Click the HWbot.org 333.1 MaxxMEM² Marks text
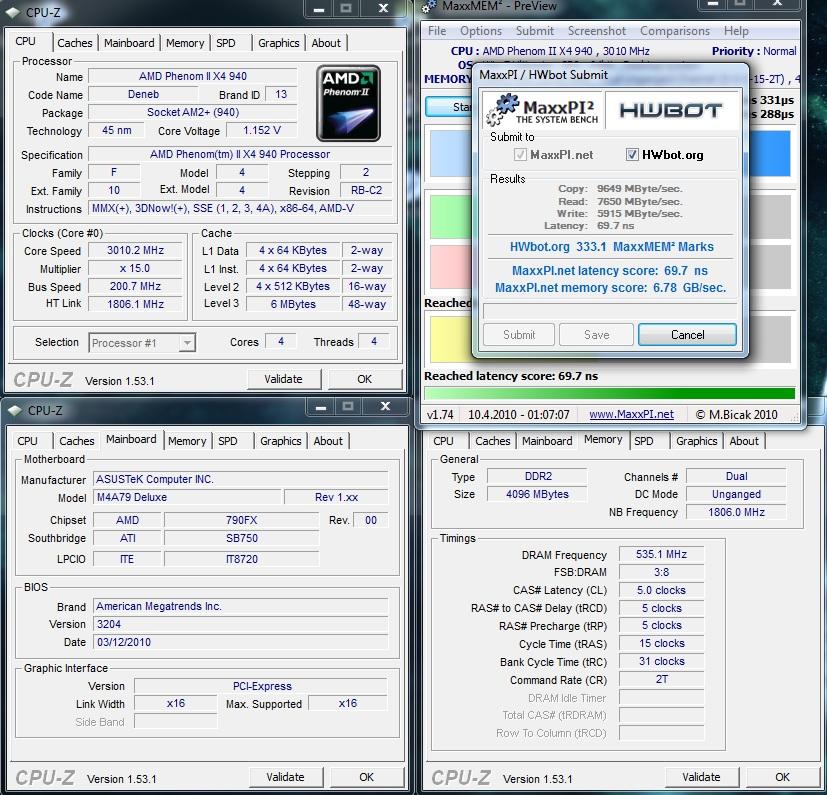 611,246
